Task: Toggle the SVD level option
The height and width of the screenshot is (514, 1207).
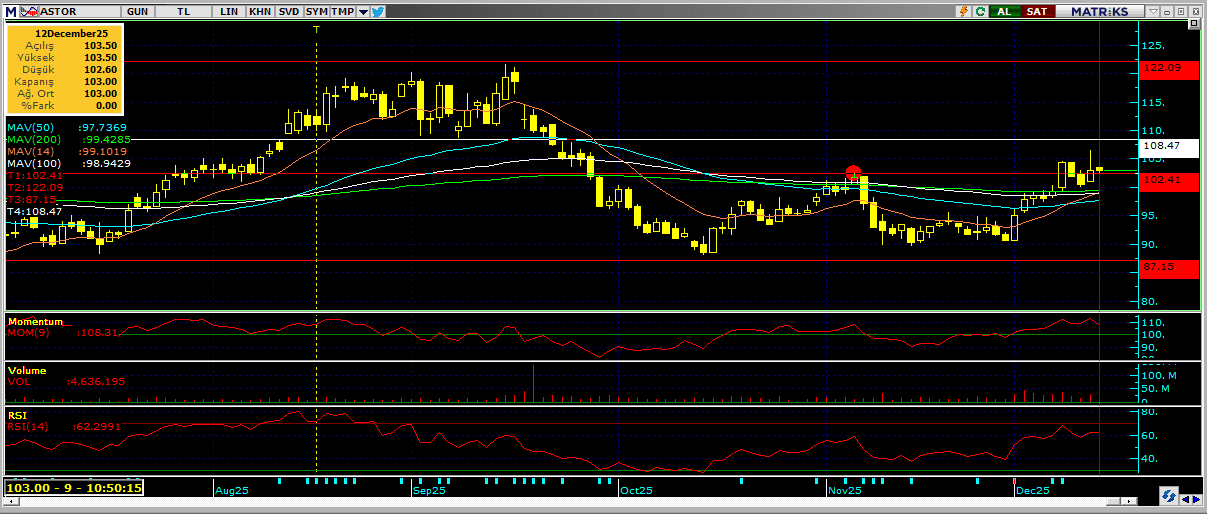Action: 288,11
